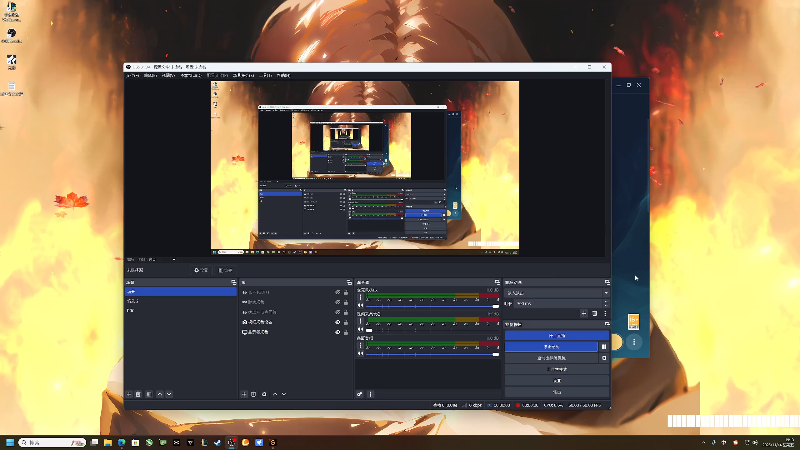The image size is (800, 450).
Task: Click the top blue streaming button in Controls
Action: [x=557, y=336]
